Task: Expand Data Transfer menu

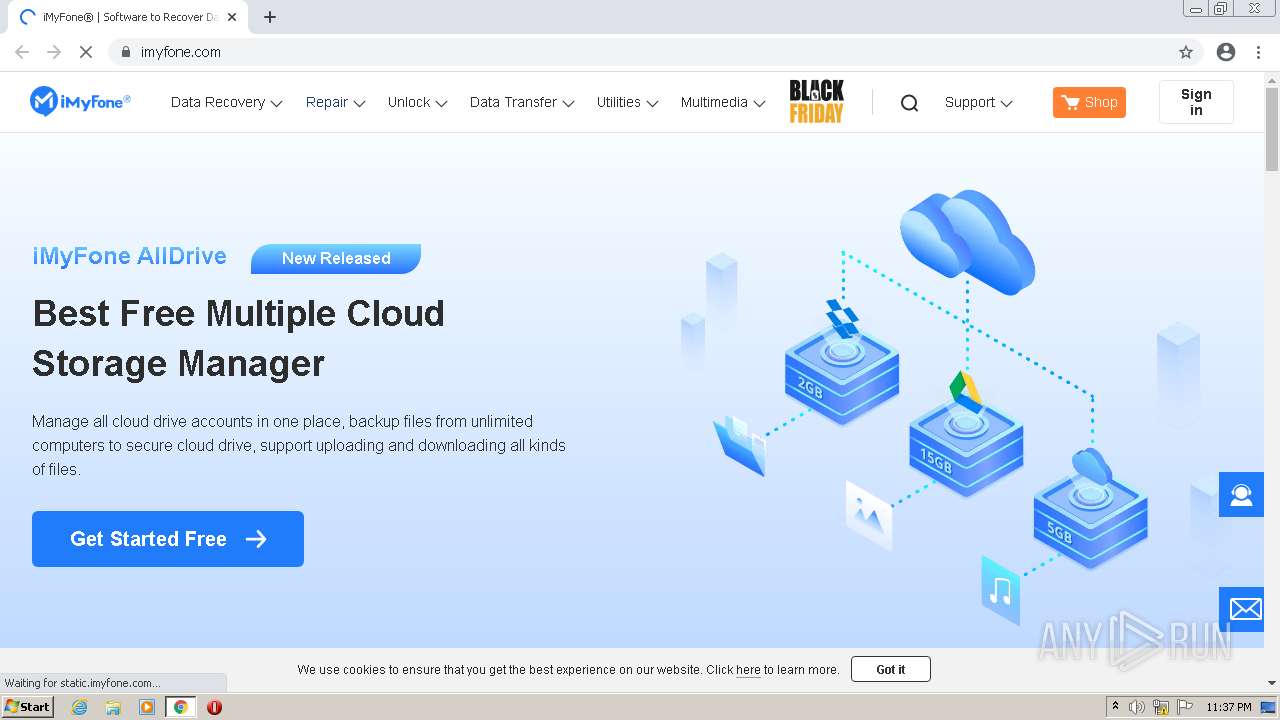Action: click(522, 102)
